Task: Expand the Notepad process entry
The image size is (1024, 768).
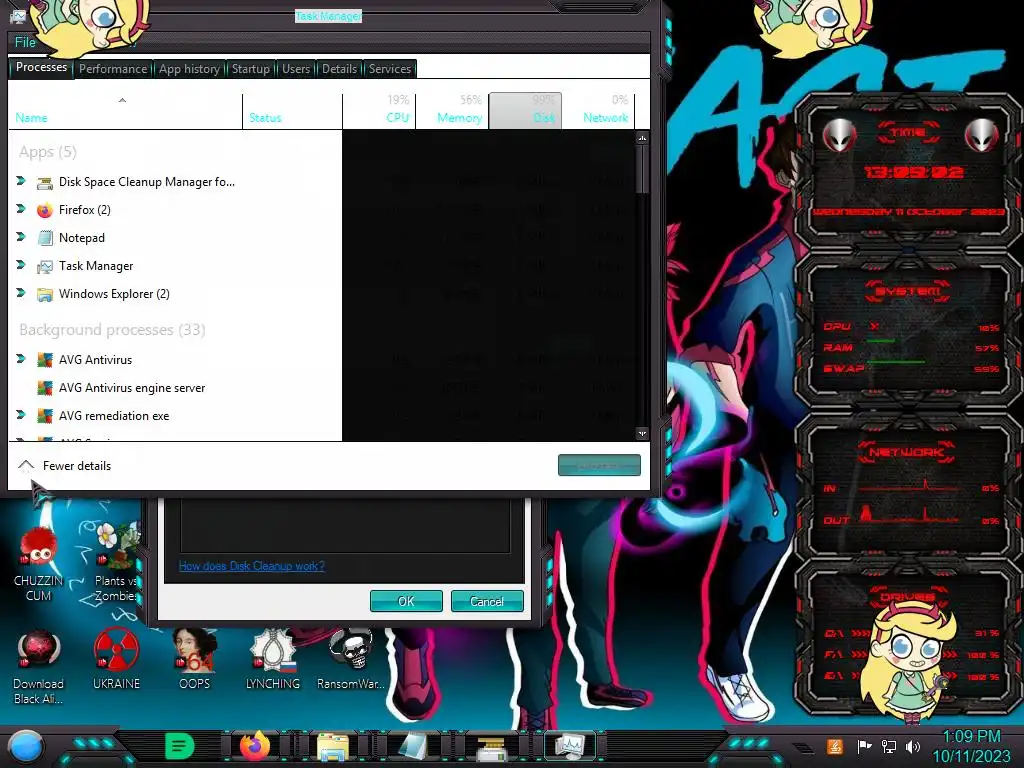Action: [21, 237]
